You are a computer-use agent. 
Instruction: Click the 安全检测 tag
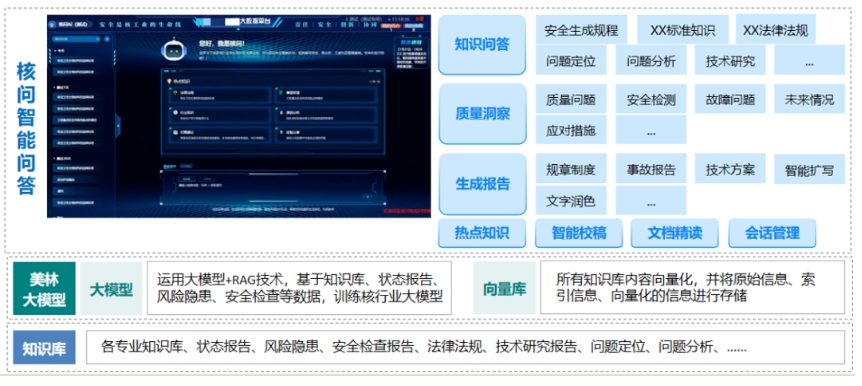651,99
